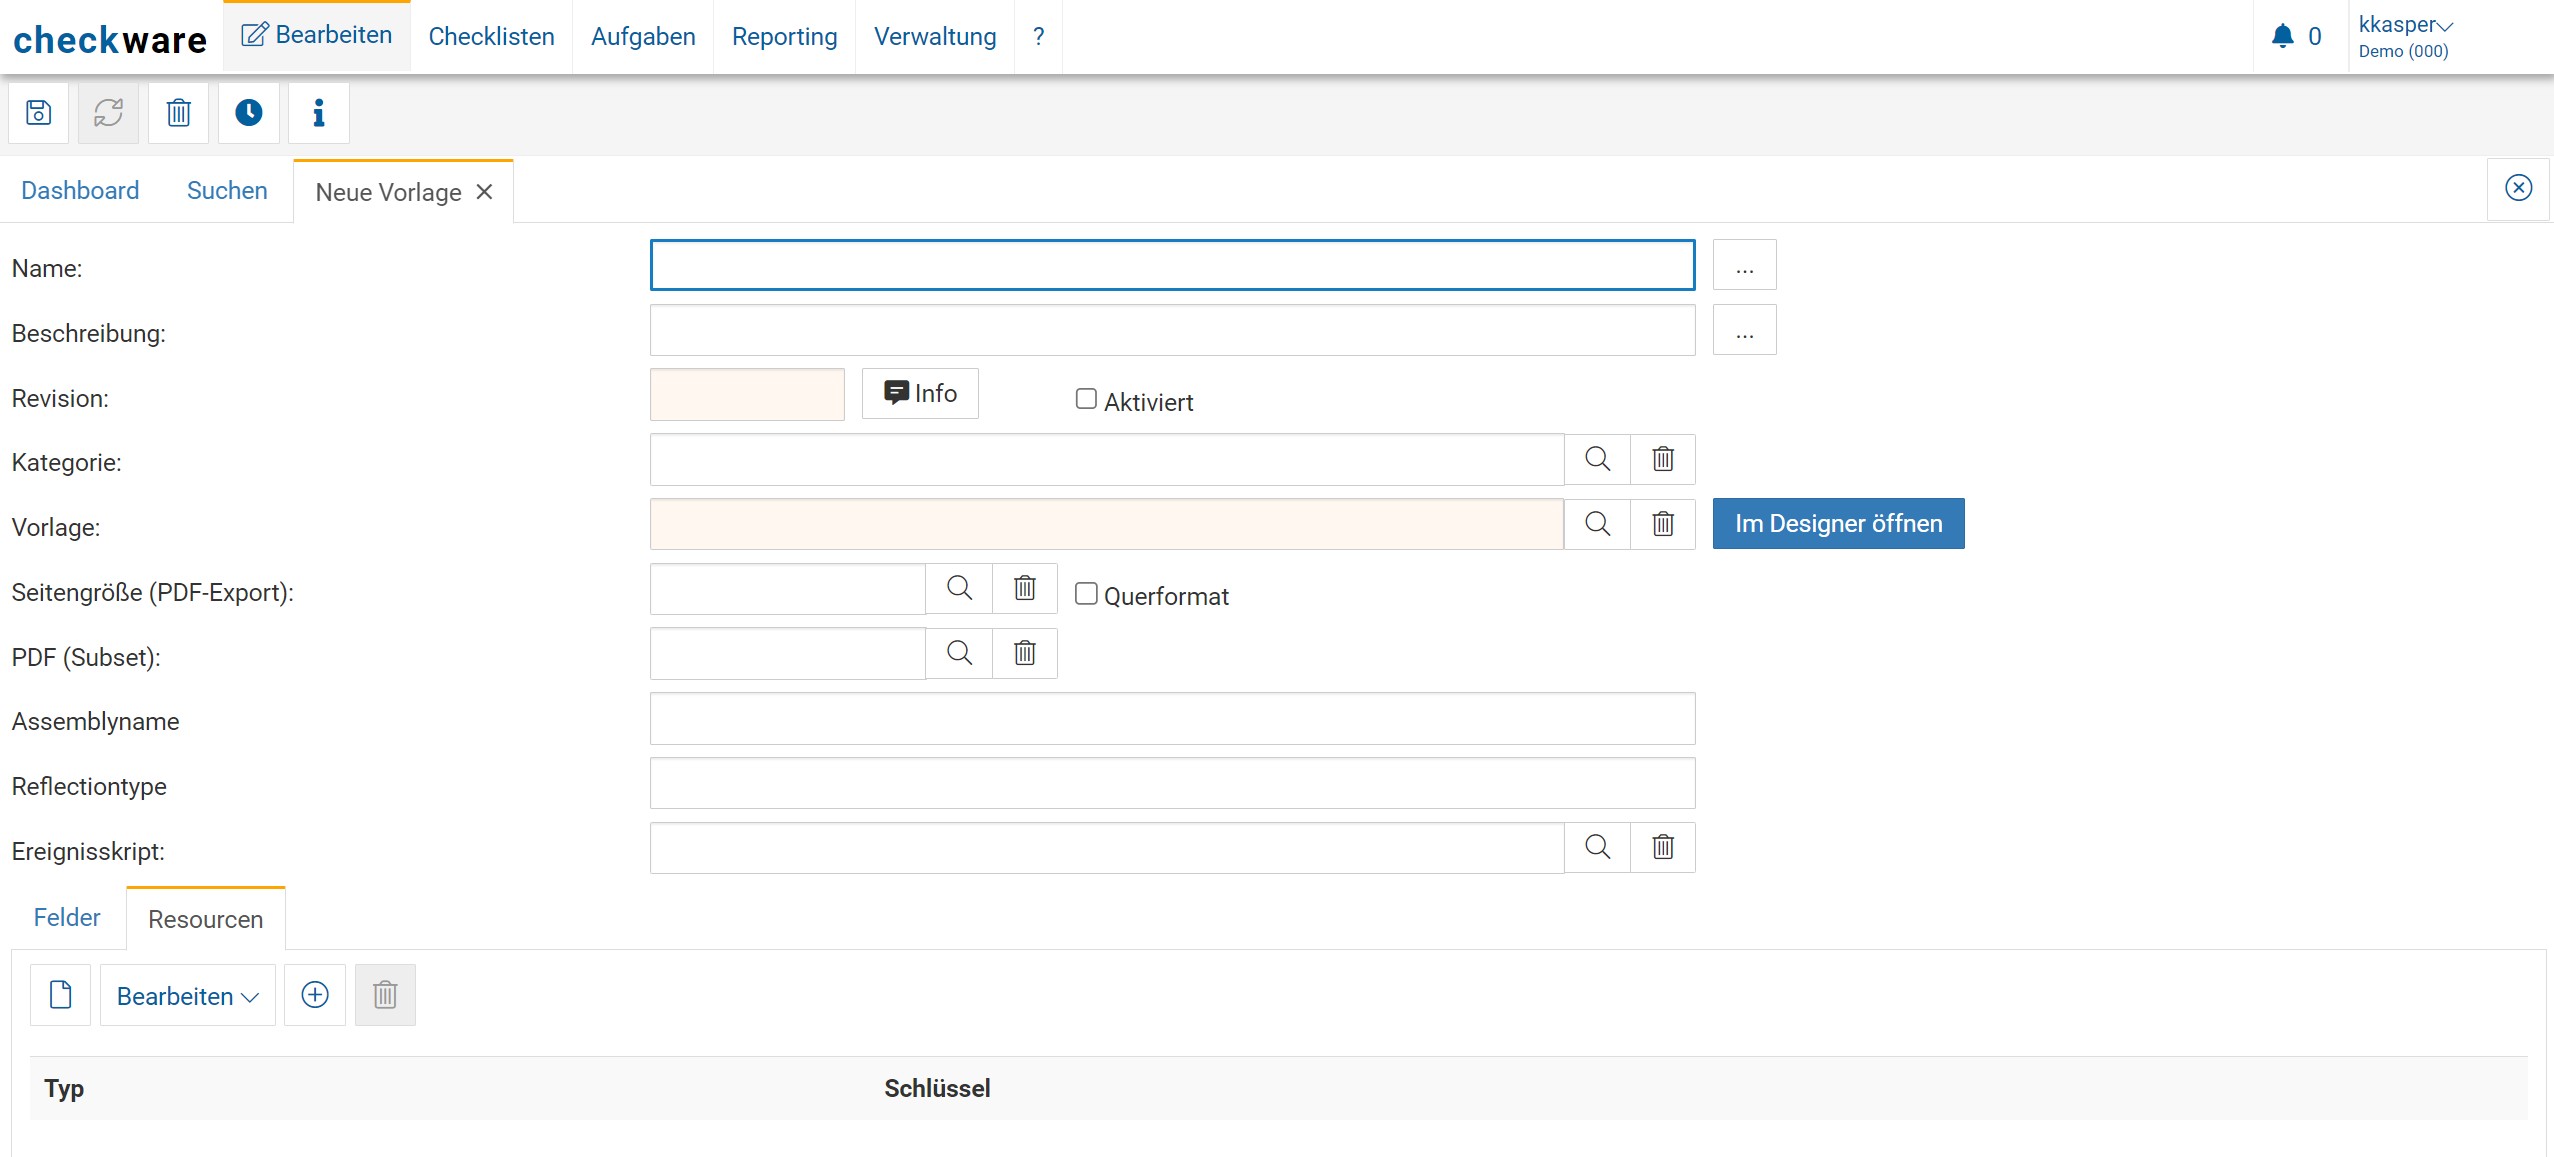Clear the Vorlage field using trash icon

[1662, 524]
